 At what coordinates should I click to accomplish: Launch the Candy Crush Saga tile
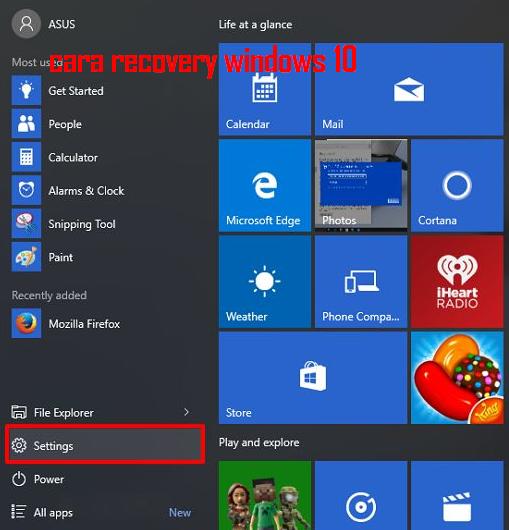click(x=457, y=378)
